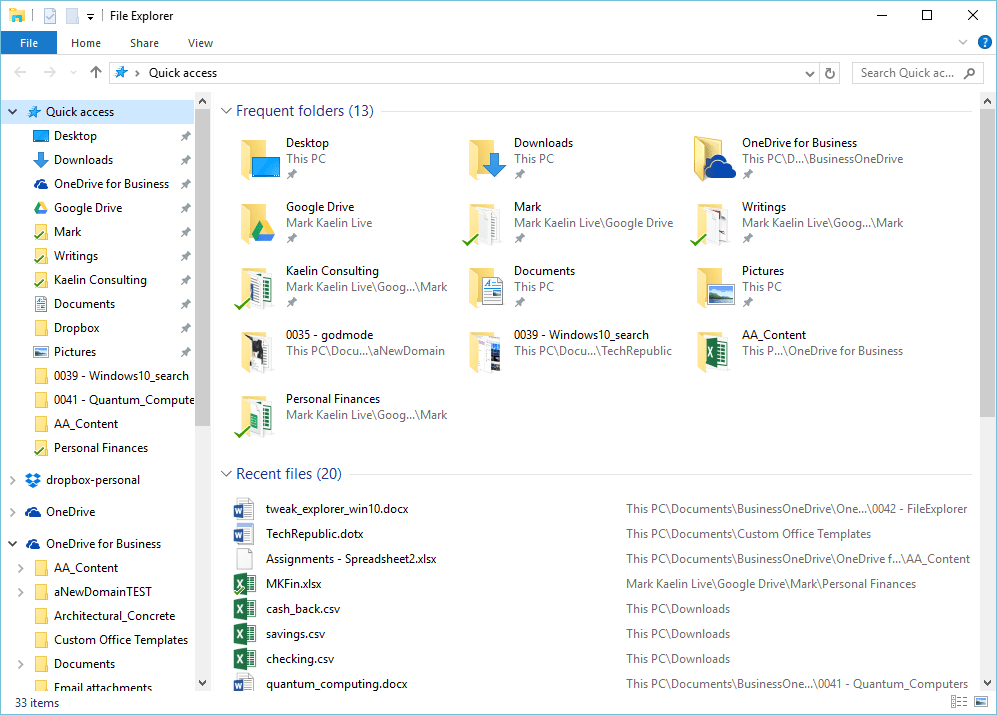Collapse the Frequent folders section
Image resolution: width=997 pixels, height=715 pixels.
click(226, 111)
